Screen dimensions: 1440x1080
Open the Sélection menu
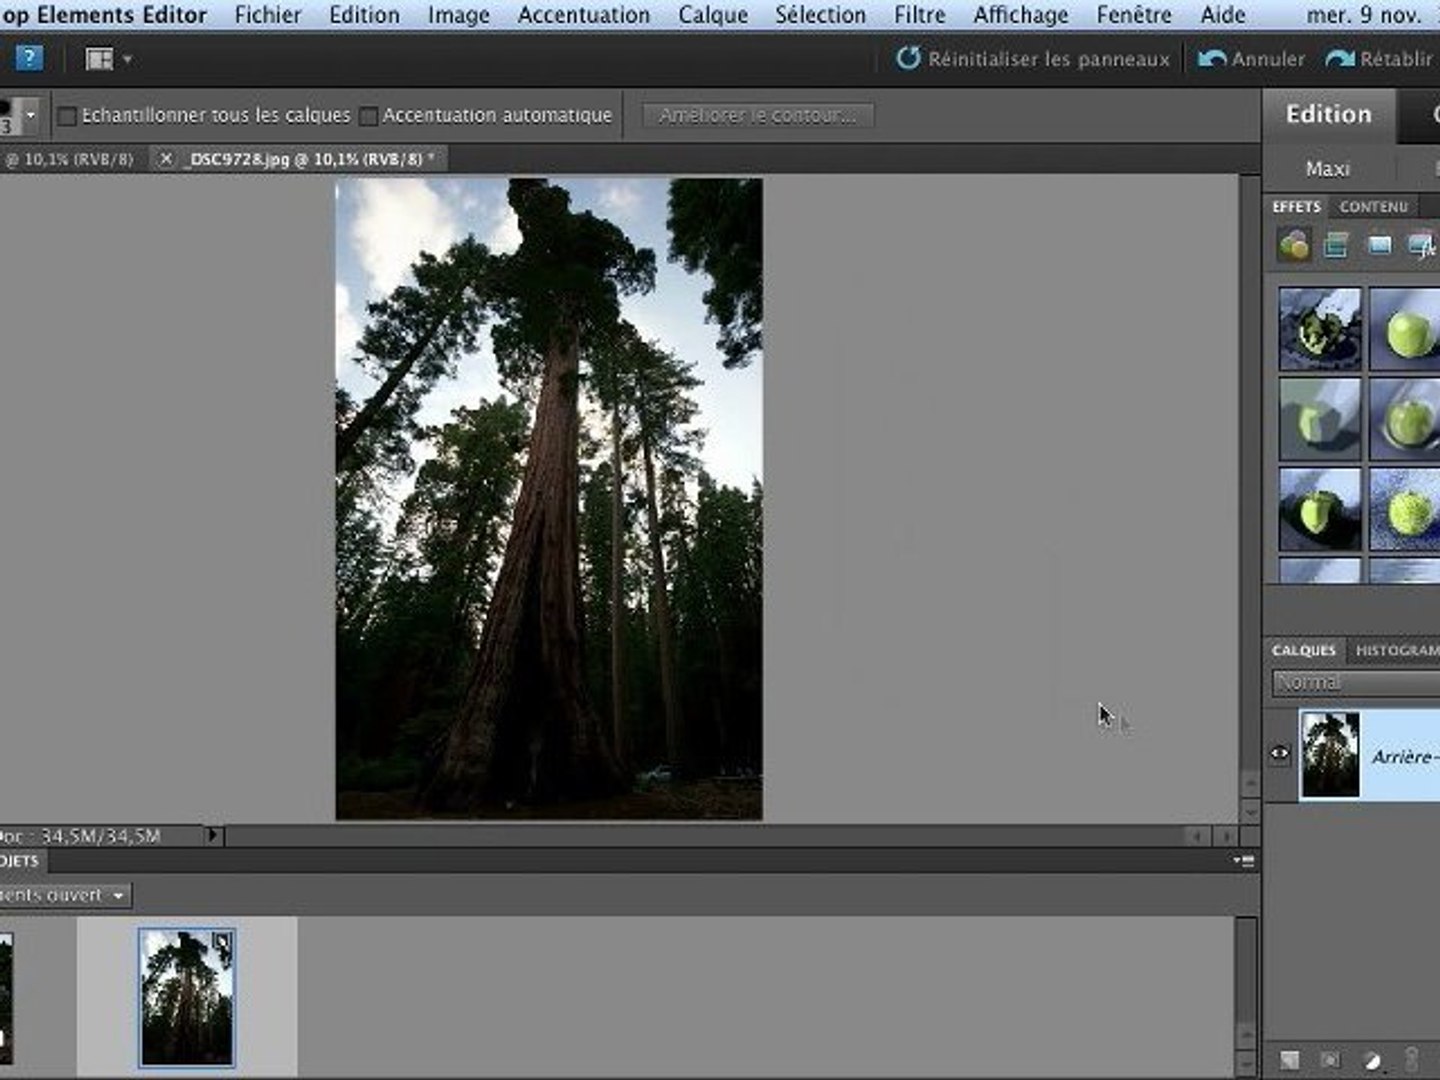coord(821,15)
